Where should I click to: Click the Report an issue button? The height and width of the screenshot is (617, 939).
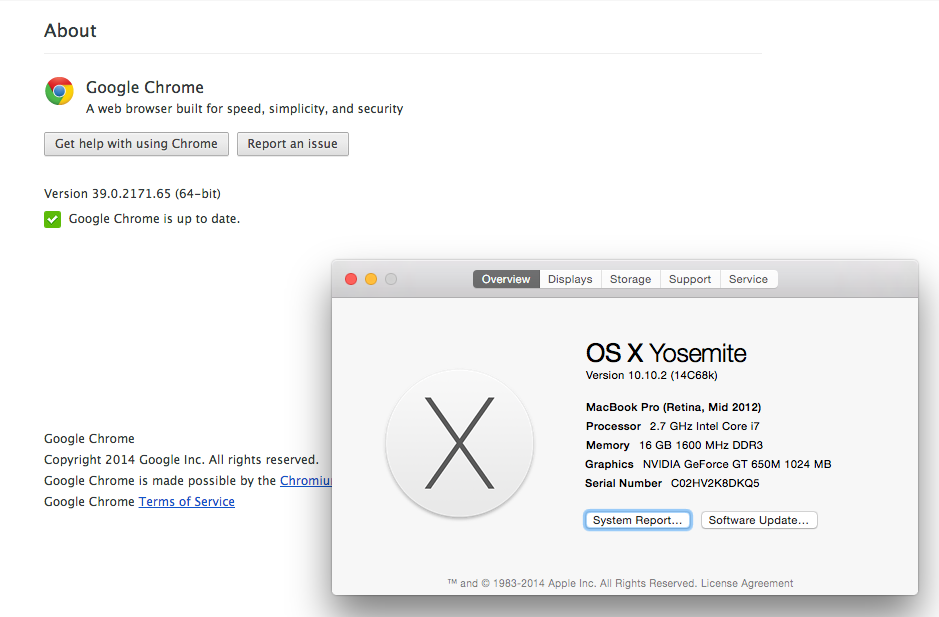pyautogui.click(x=293, y=144)
